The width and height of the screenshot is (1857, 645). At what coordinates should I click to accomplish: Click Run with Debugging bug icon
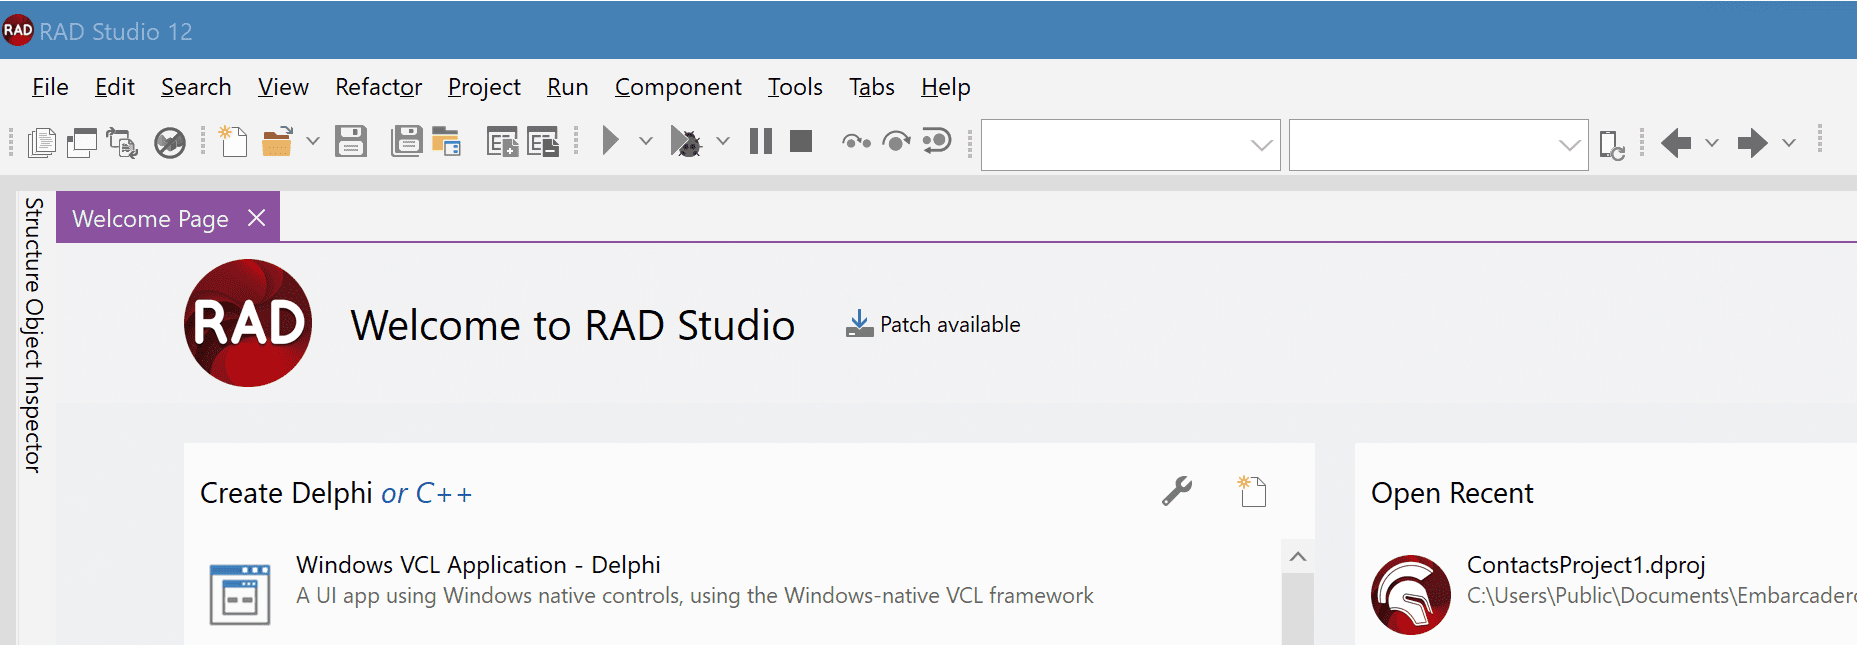[686, 142]
